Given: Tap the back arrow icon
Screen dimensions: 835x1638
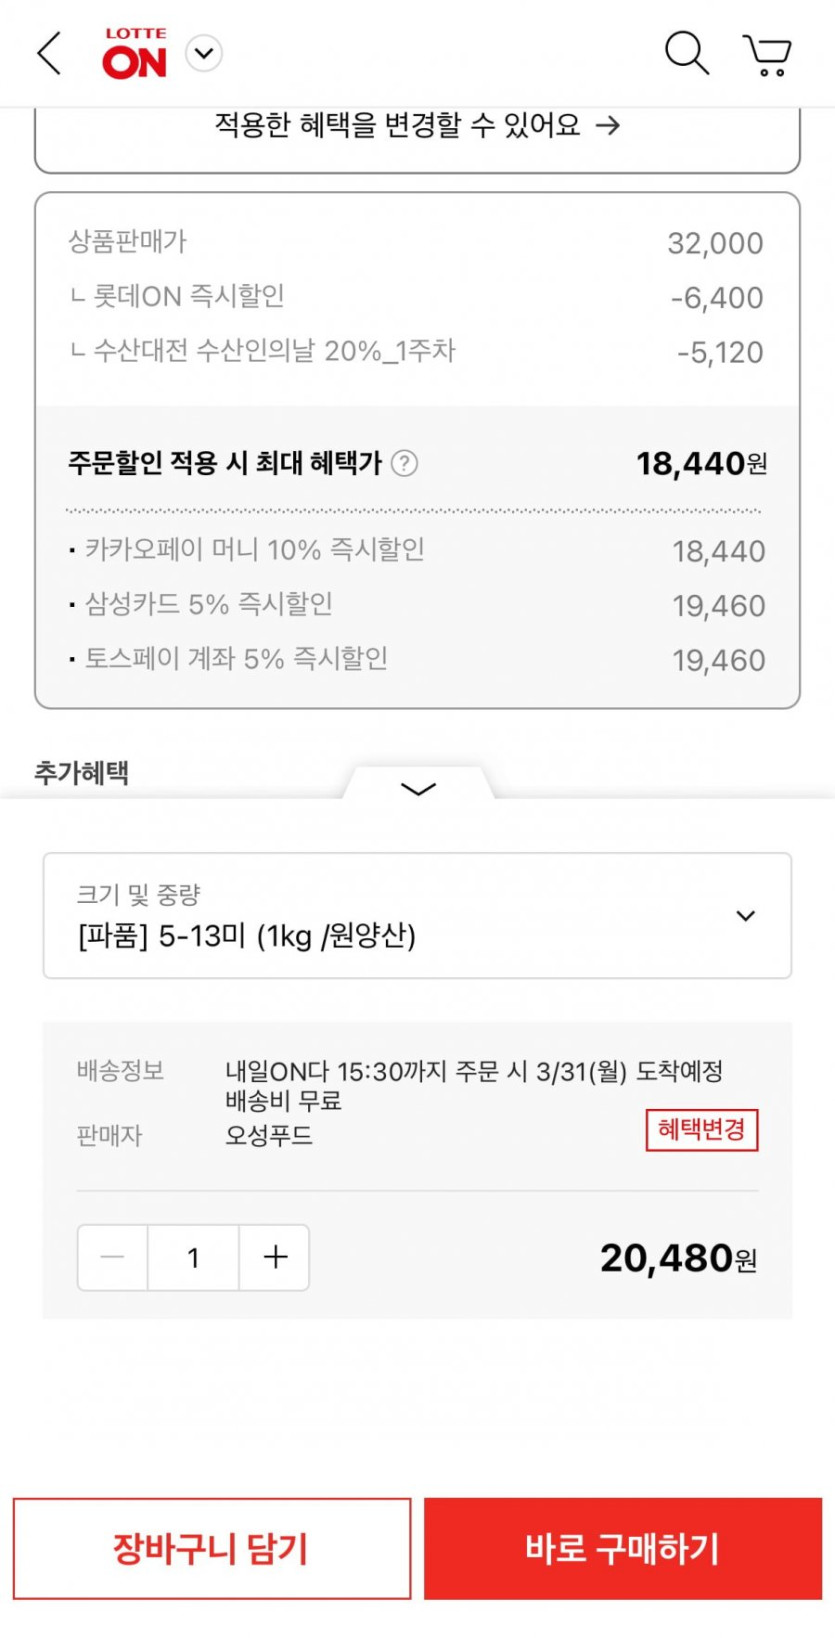Looking at the screenshot, I should (x=49, y=53).
